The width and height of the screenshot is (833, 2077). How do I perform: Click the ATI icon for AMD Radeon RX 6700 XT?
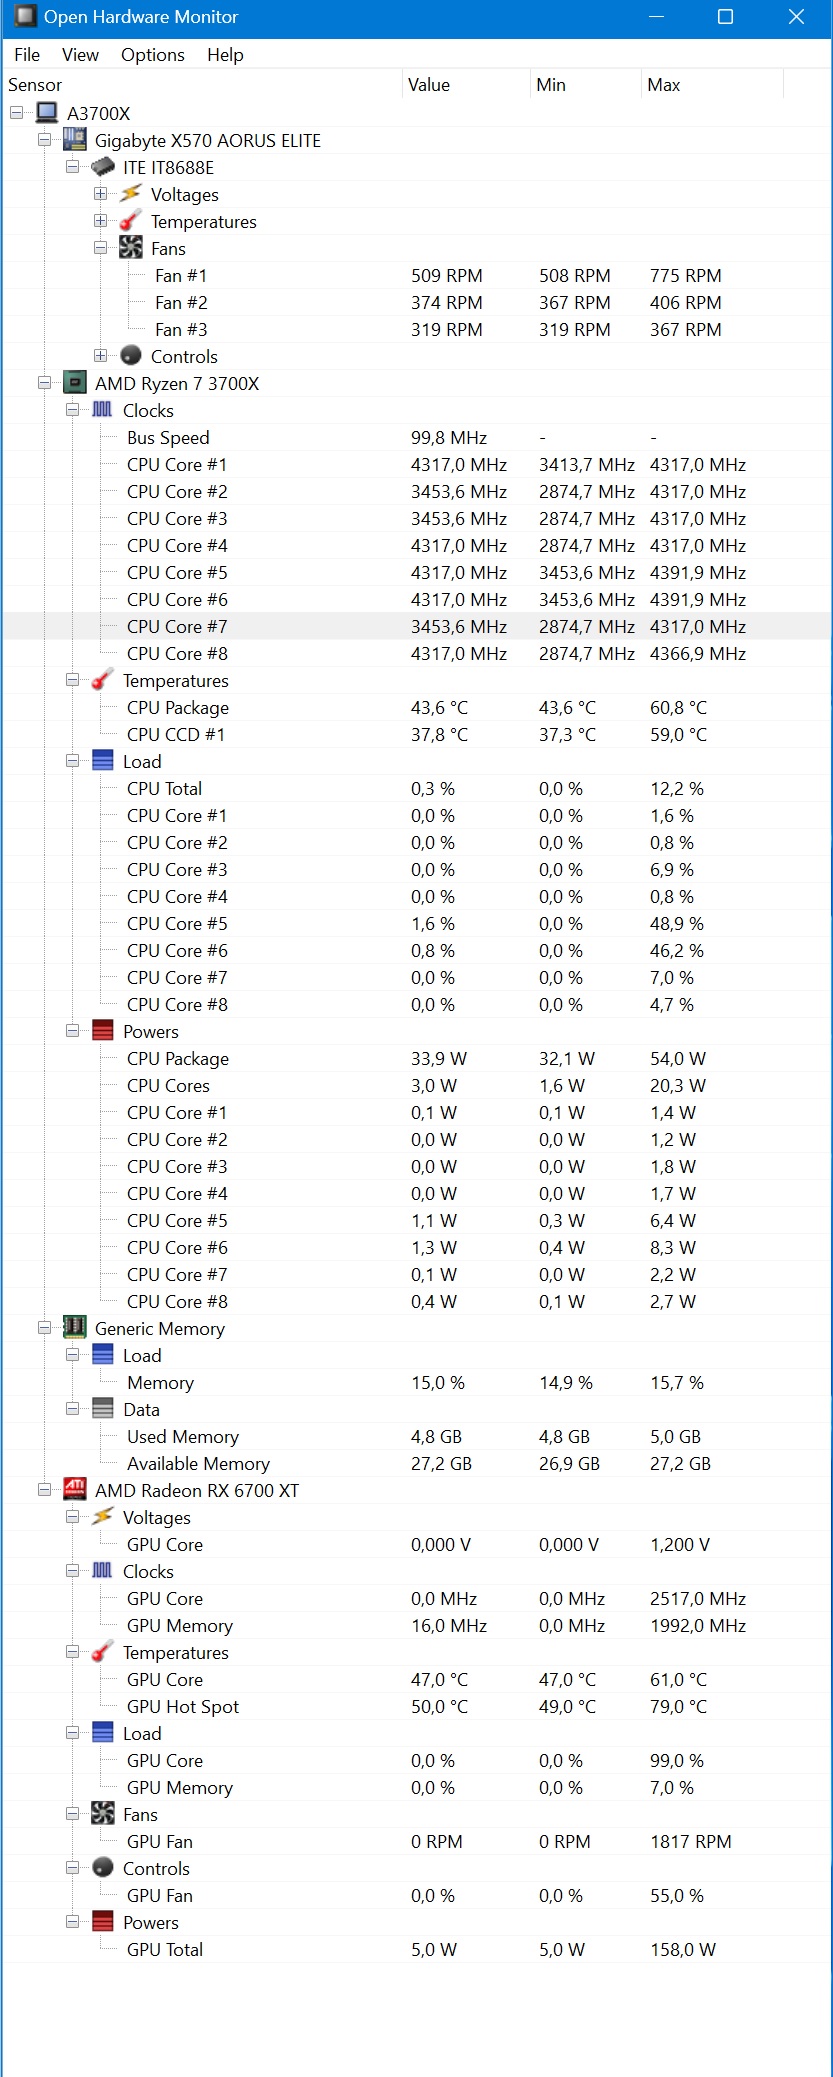(x=74, y=1489)
